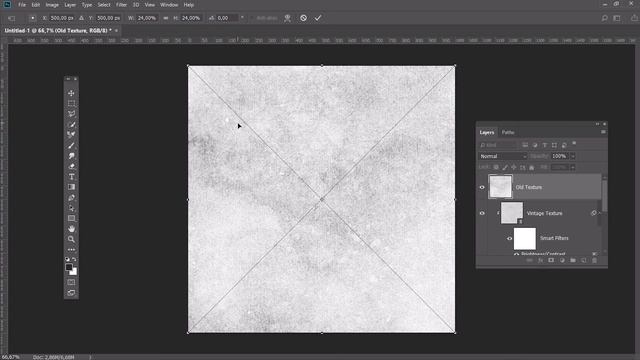Toggle Quick Mask mode in the toolbar
This screenshot has width=640, height=360.
click(x=71, y=282)
